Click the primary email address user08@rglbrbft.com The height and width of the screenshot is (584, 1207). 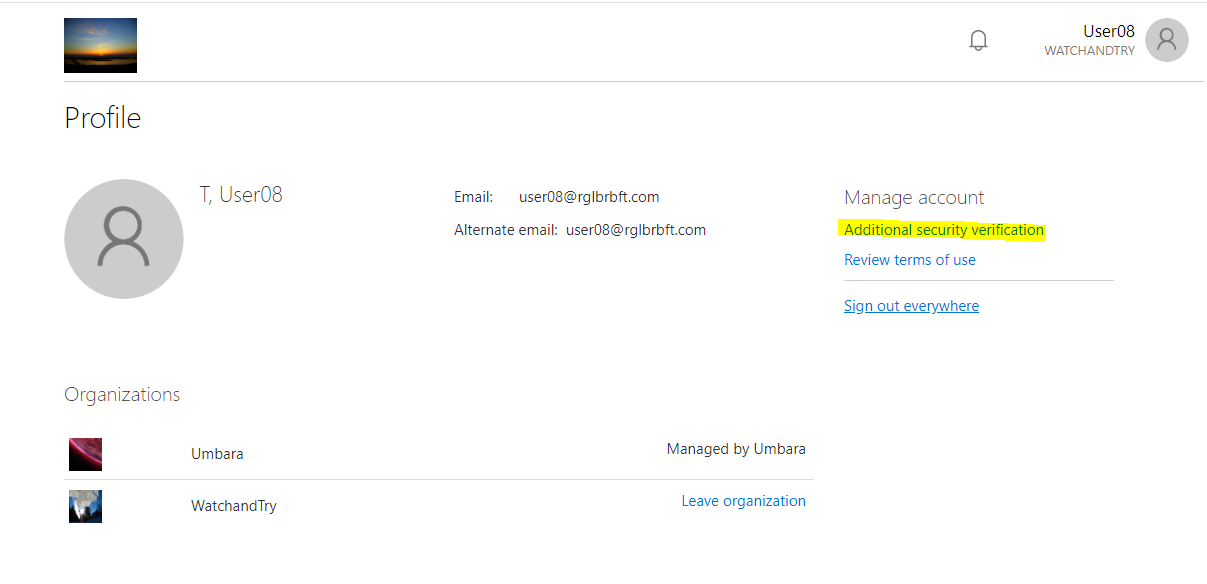(589, 197)
